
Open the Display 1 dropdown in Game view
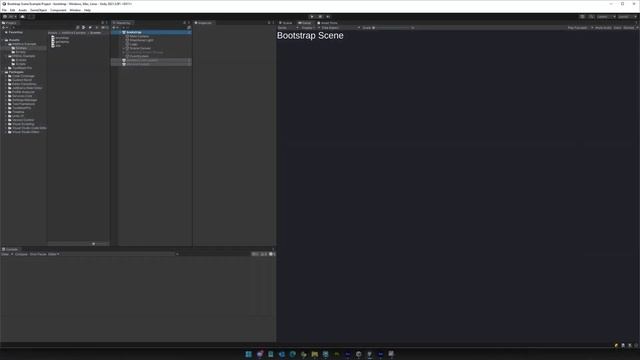point(309,28)
